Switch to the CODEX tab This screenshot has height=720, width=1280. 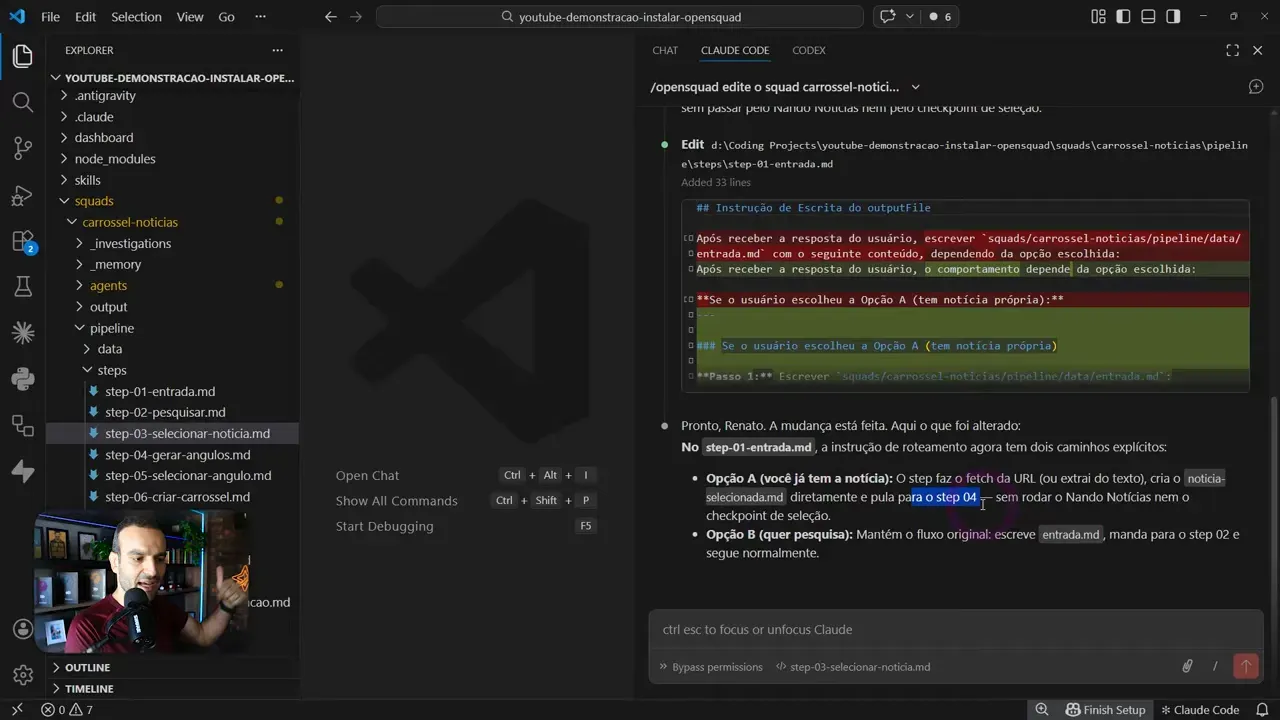[808, 50]
